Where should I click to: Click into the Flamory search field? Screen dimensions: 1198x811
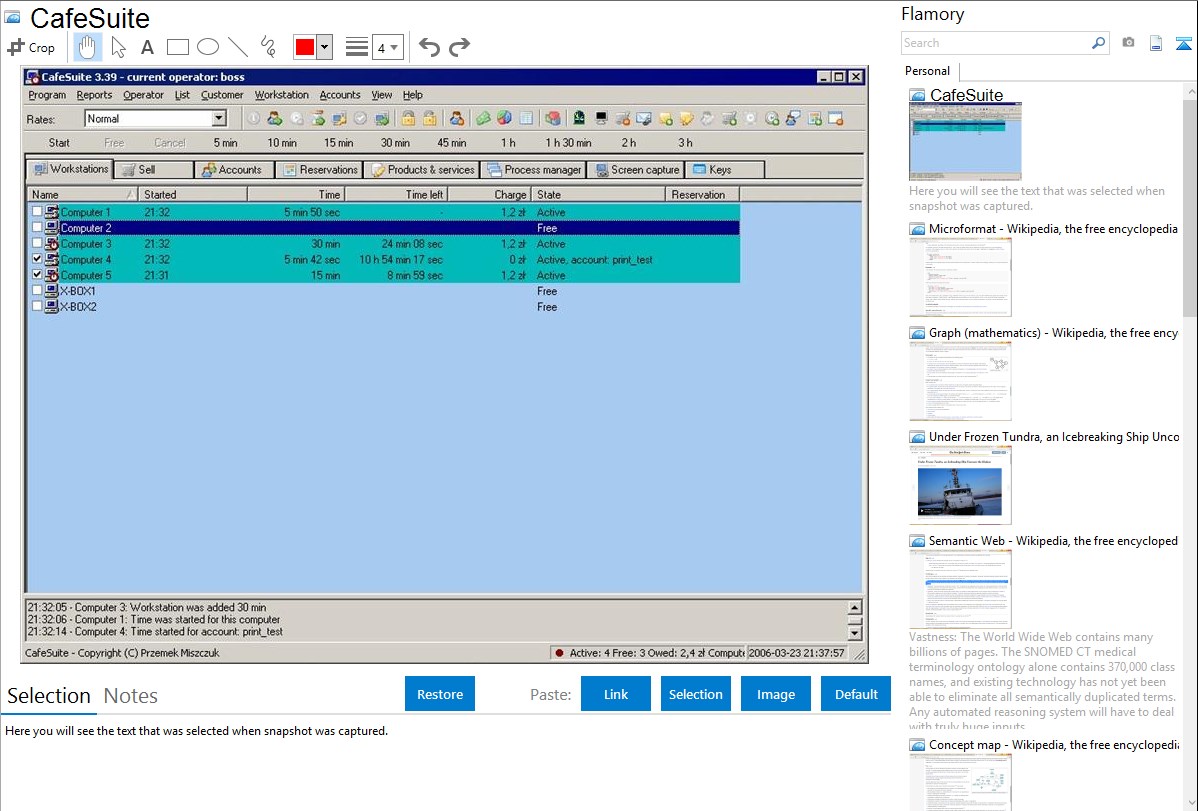point(996,43)
